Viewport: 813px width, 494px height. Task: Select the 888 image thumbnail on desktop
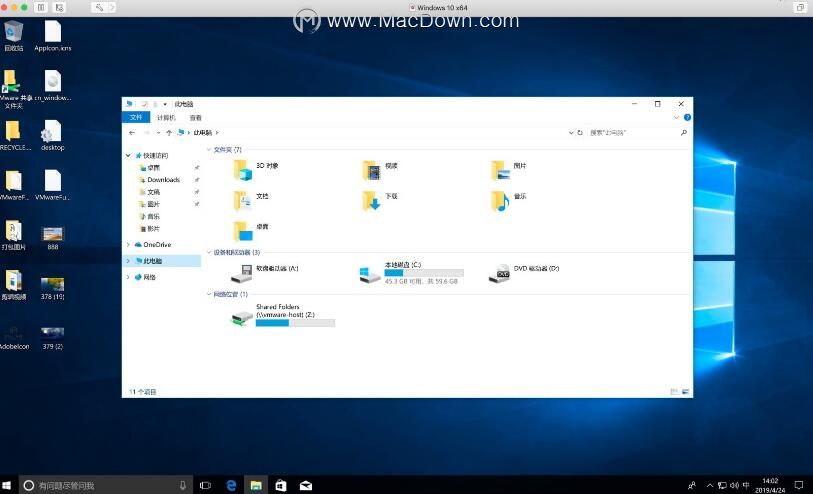53,238
